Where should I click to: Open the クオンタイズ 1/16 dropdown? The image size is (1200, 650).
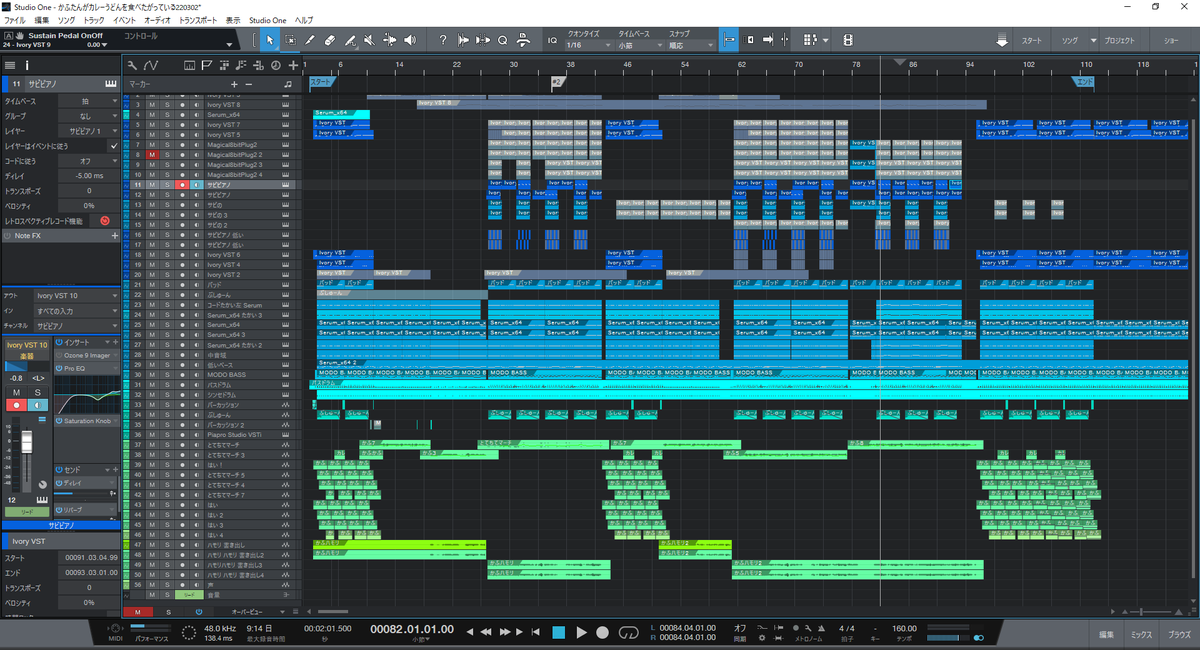click(589, 45)
